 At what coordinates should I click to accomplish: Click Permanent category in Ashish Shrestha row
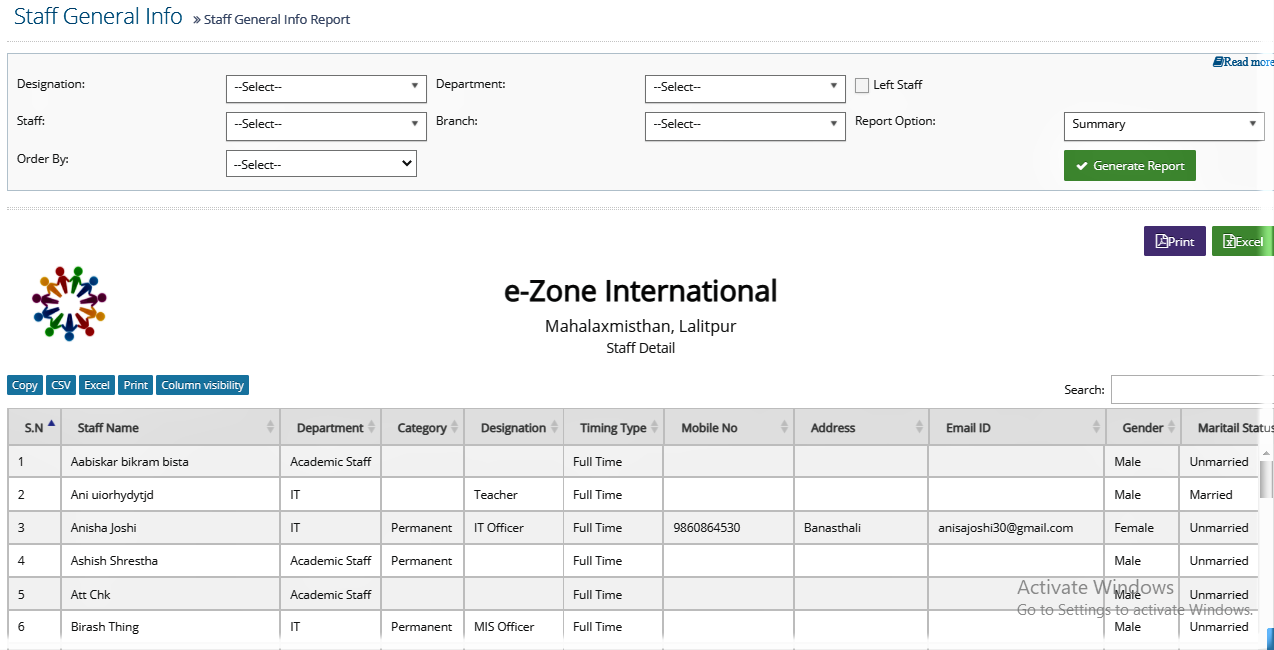[x=423, y=561]
